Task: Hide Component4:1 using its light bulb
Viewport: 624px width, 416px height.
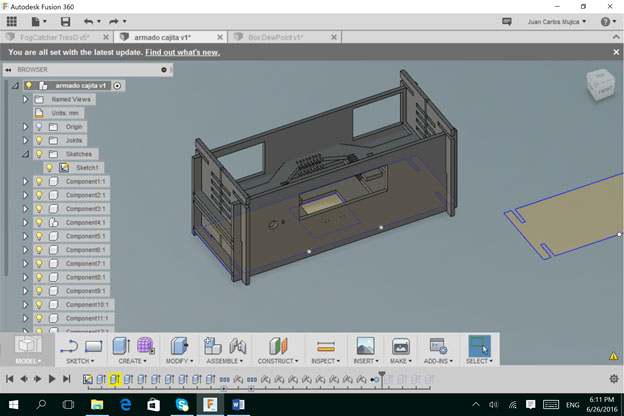Action: [x=39, y=222]
